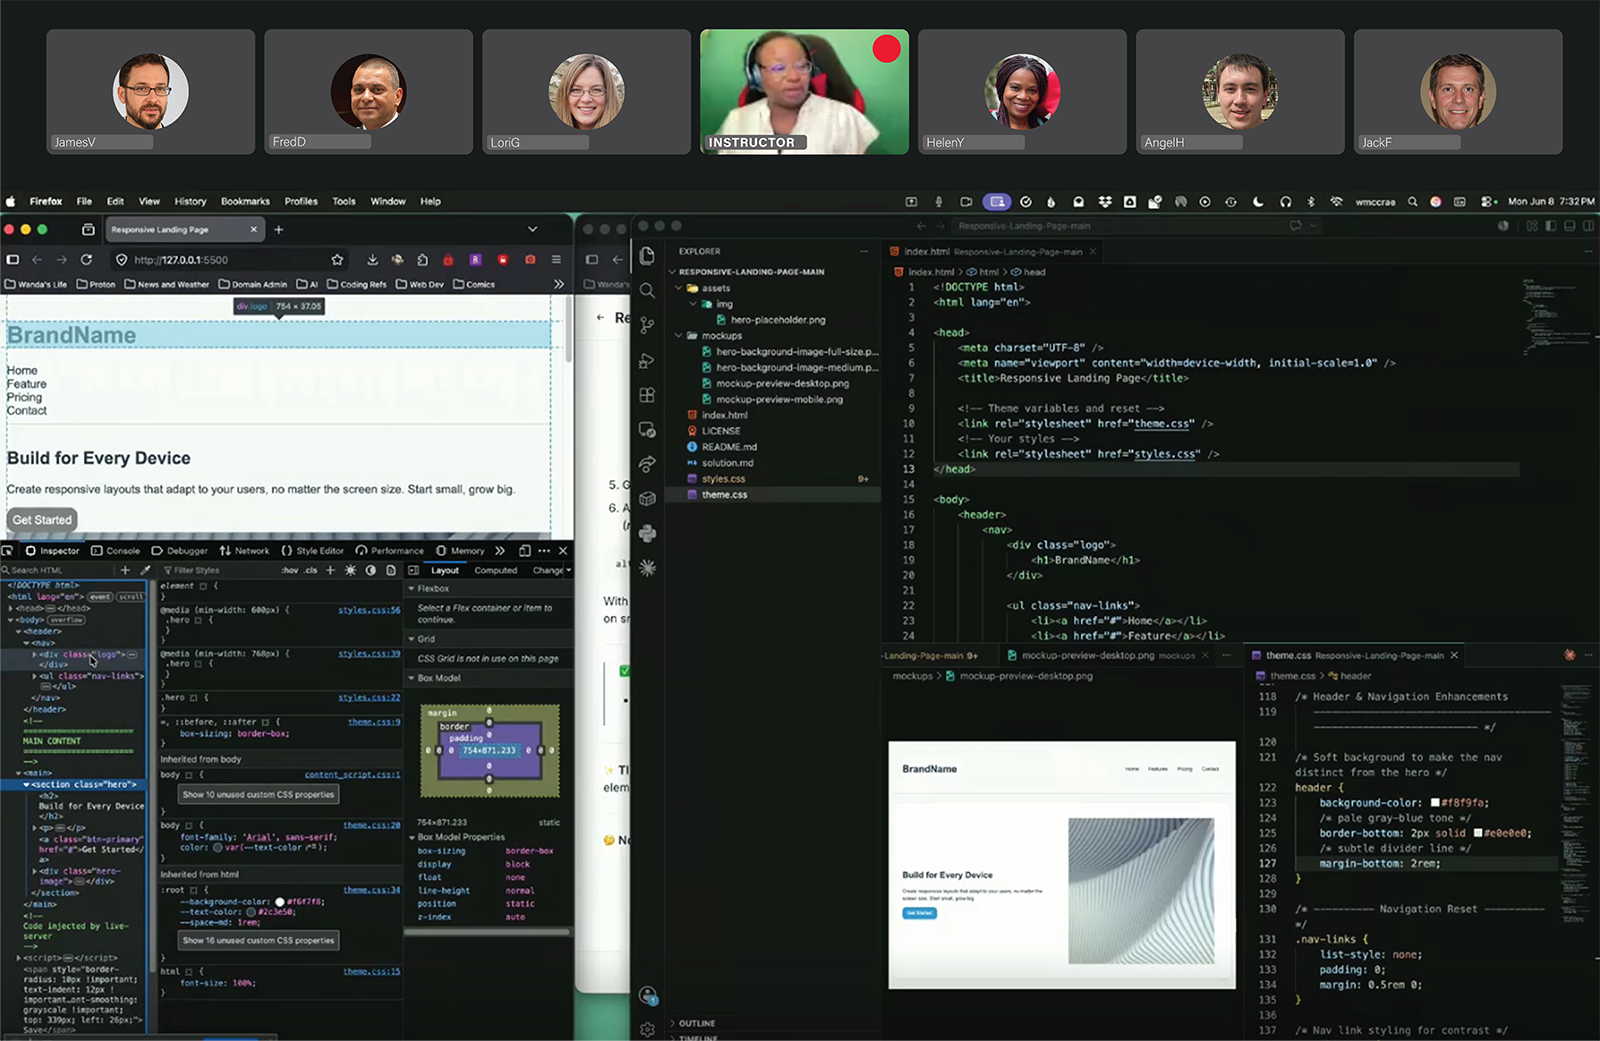This screenshot has height=1041, width=1600.
Task: Go back in Firefox history
Action: 37,260
